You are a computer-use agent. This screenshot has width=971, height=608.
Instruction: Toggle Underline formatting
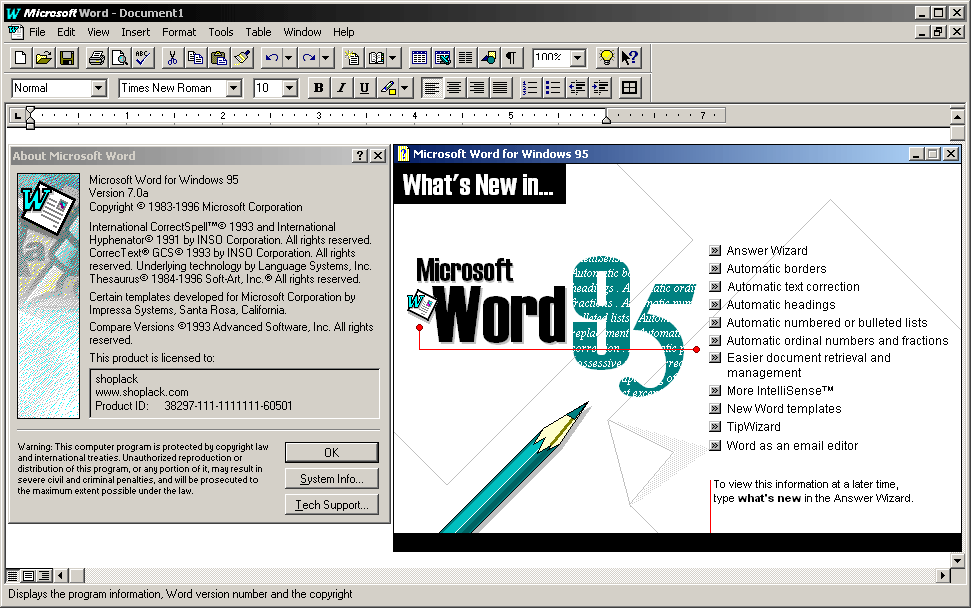(x=364, y=88)
